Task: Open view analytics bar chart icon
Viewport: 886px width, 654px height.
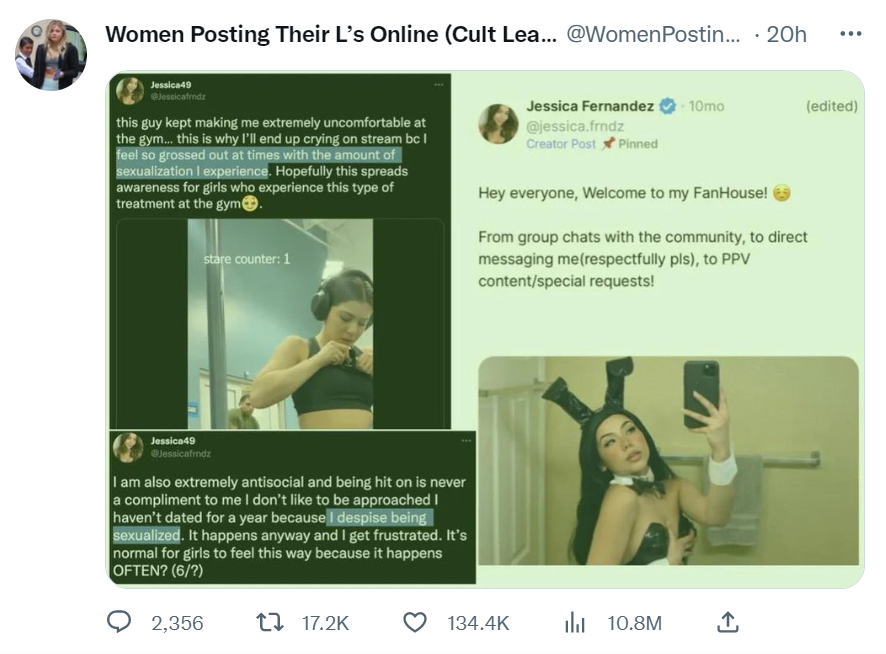Action: pyautogui.click(x=575, y=623)
